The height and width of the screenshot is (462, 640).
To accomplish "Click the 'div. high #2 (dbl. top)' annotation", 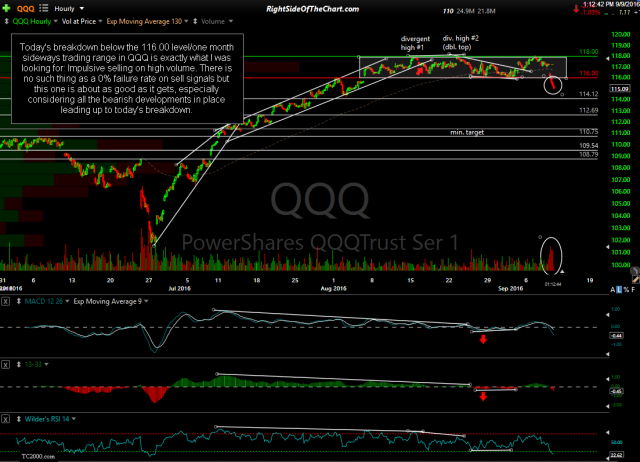I will (x=460, y=42).
